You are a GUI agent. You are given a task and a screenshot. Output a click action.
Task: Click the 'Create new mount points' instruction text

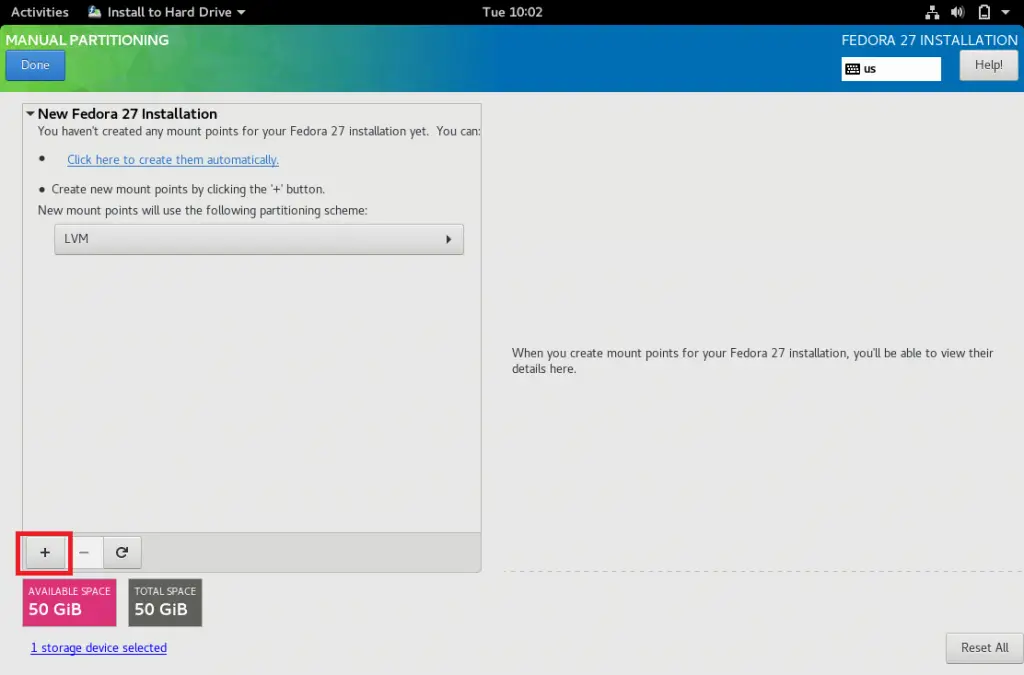pyautogui.click(x=188, y=189)
